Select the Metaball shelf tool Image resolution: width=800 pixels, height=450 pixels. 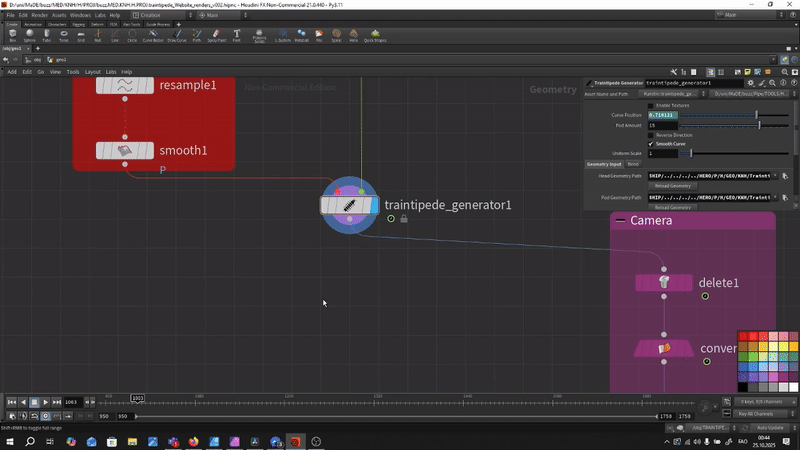pos(302,35)
